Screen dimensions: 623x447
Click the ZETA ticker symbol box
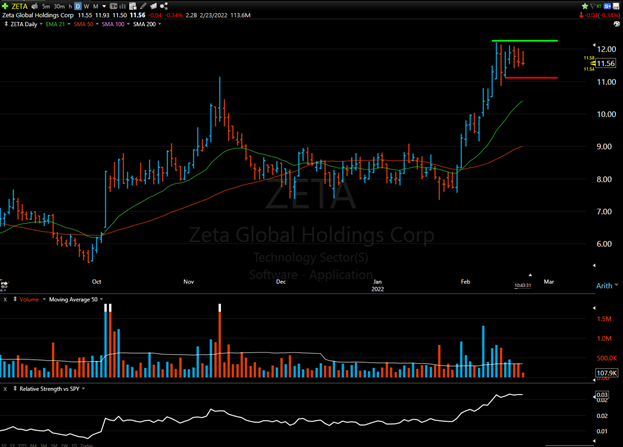(x=19, y=6)
